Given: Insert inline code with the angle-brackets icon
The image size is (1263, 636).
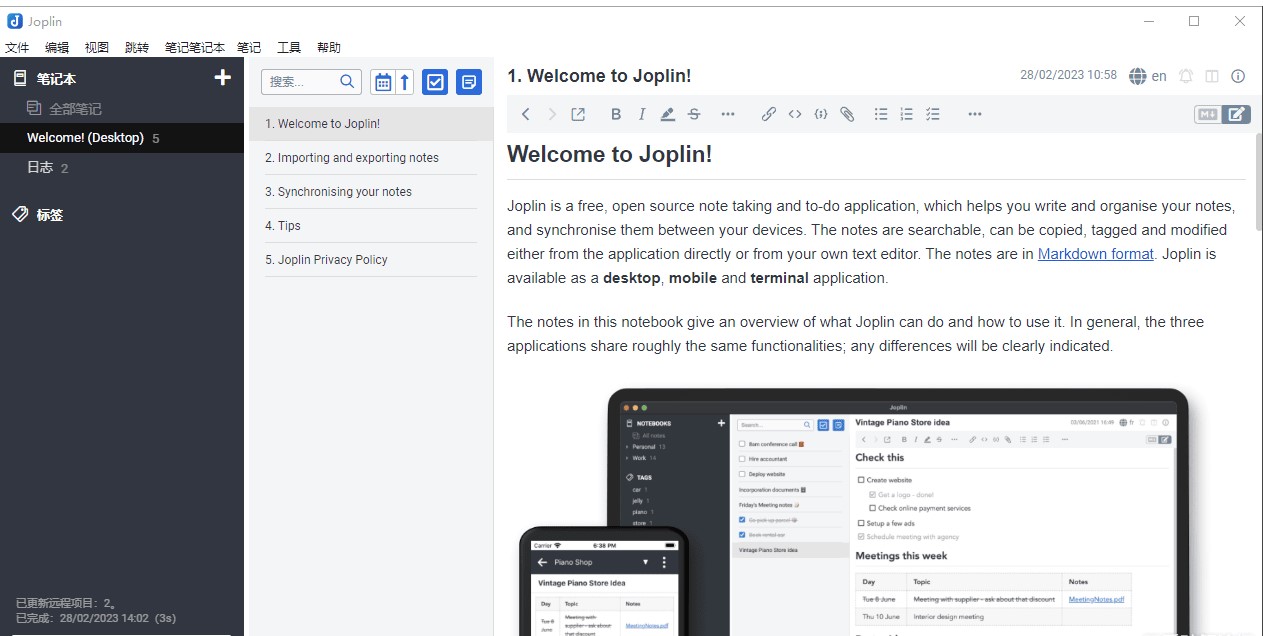Looking at the screenshot, I should click(795, 114).
